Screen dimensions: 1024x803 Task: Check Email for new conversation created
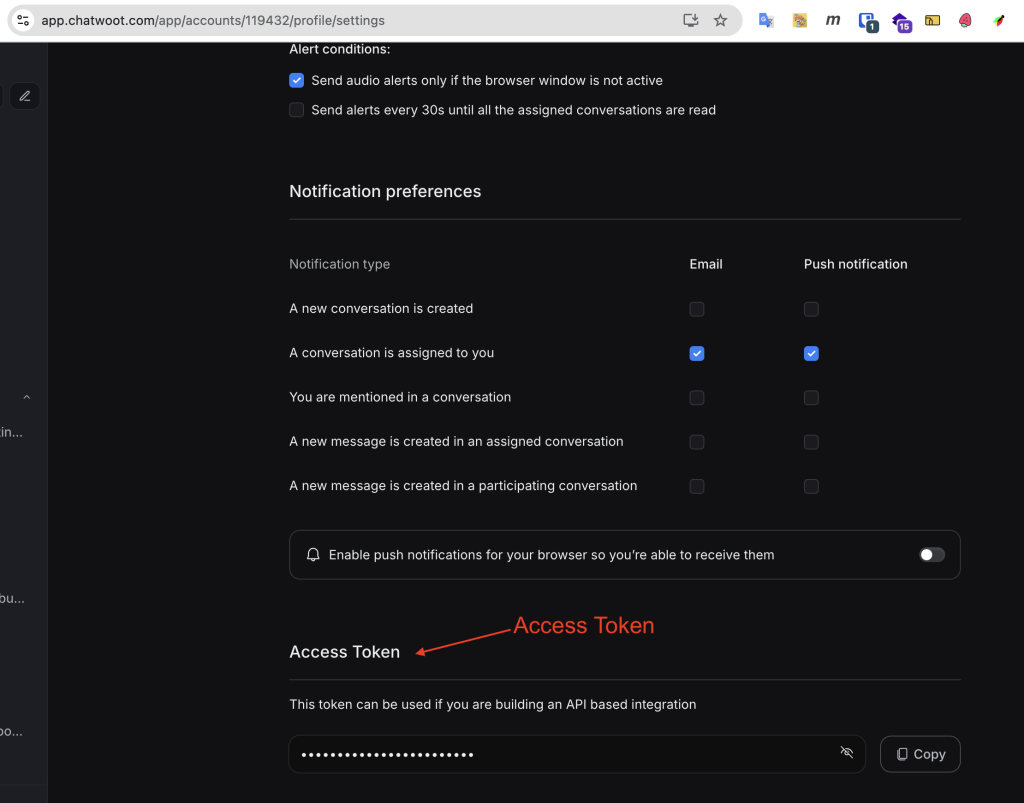(x=697, y=309)
